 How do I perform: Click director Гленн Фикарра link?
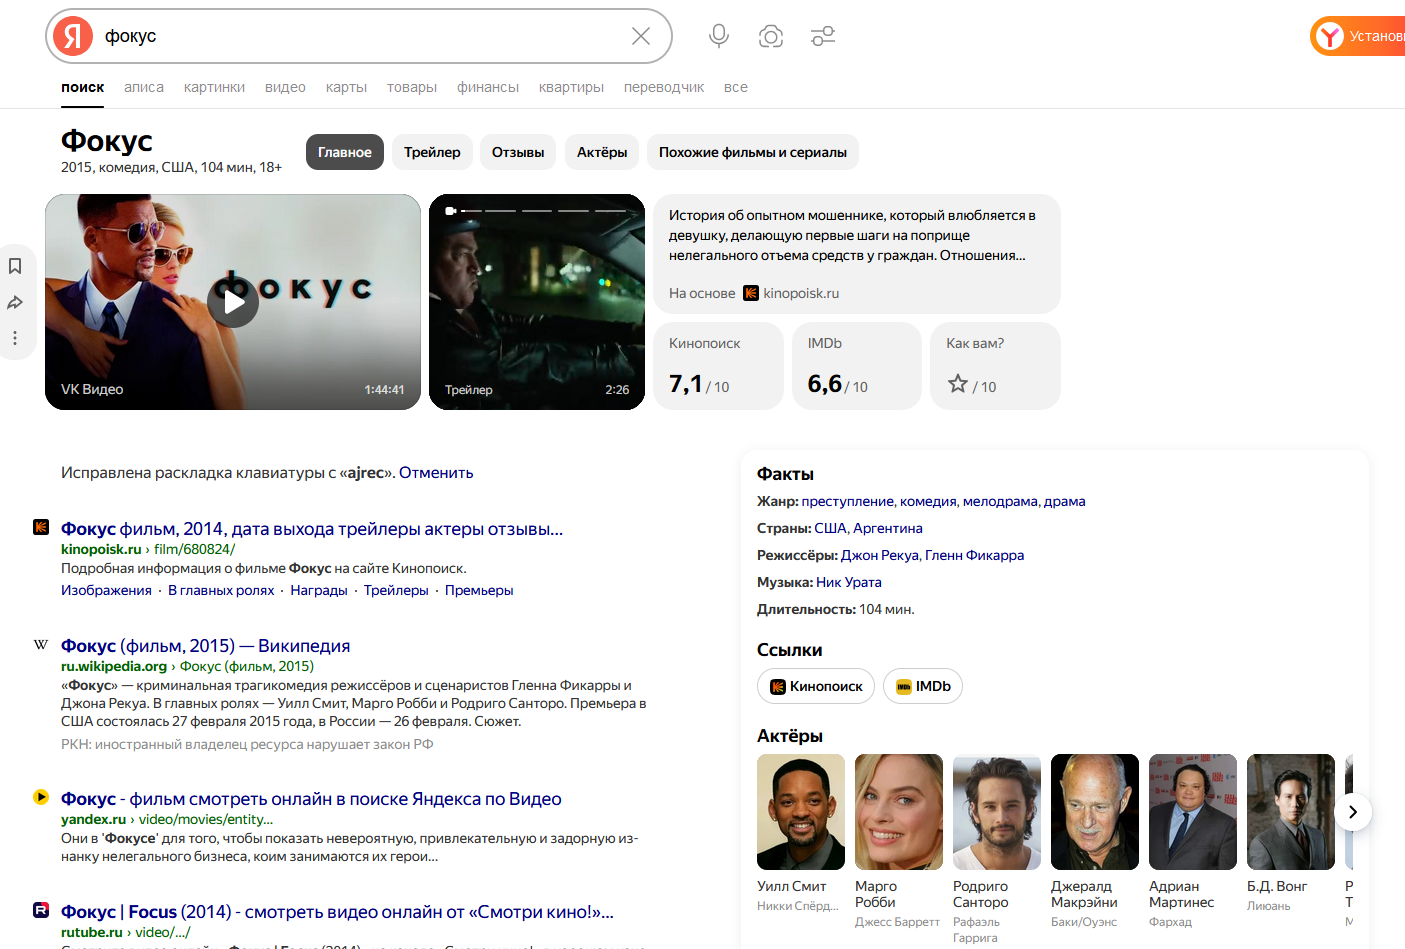(x=974, y=555)
